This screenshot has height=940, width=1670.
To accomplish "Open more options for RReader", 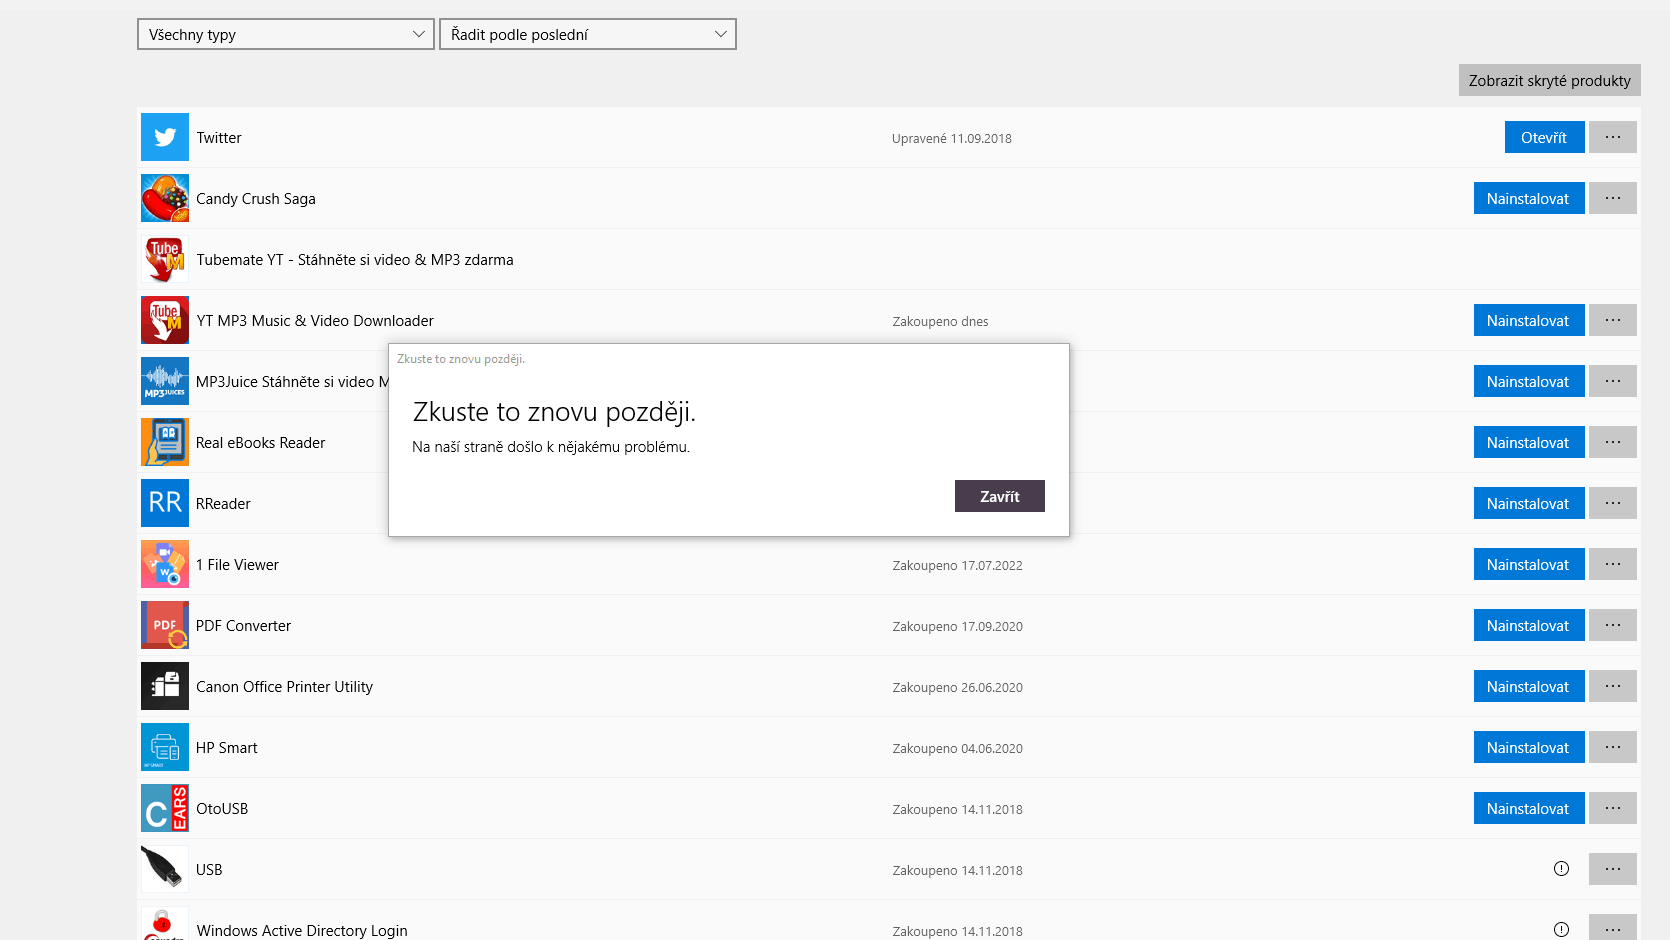I will click(x=1613, y=503).
